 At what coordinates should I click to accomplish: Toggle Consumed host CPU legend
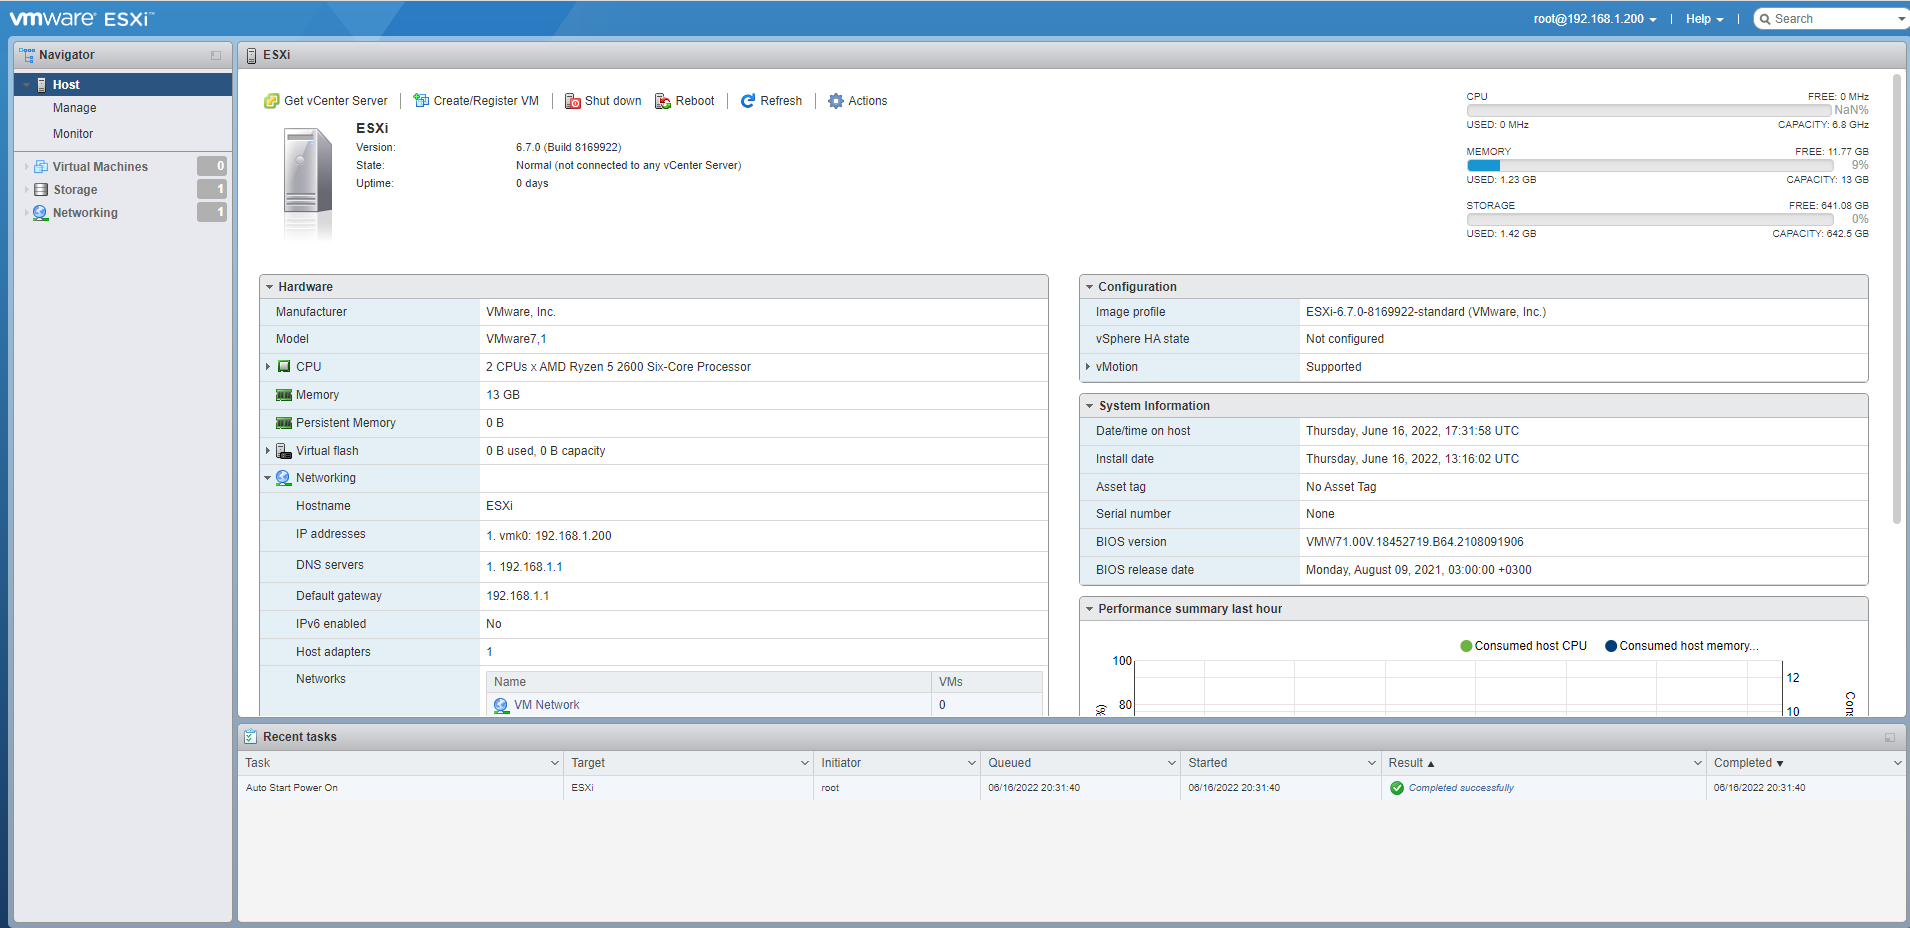tap(1523, 646)
